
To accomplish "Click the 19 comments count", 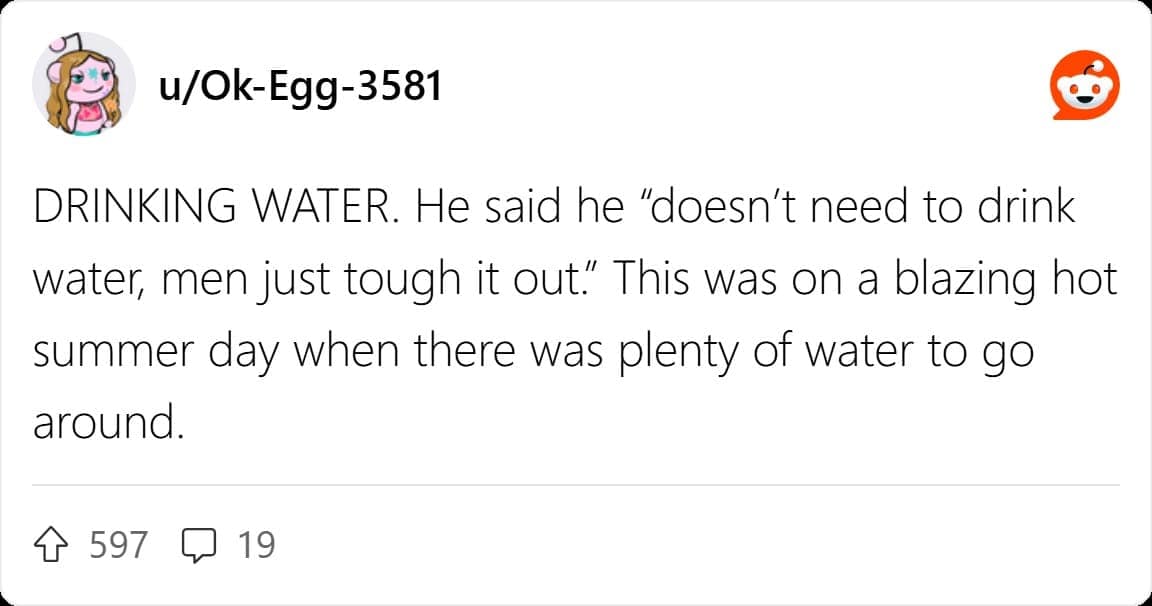I will click(257, 544).
